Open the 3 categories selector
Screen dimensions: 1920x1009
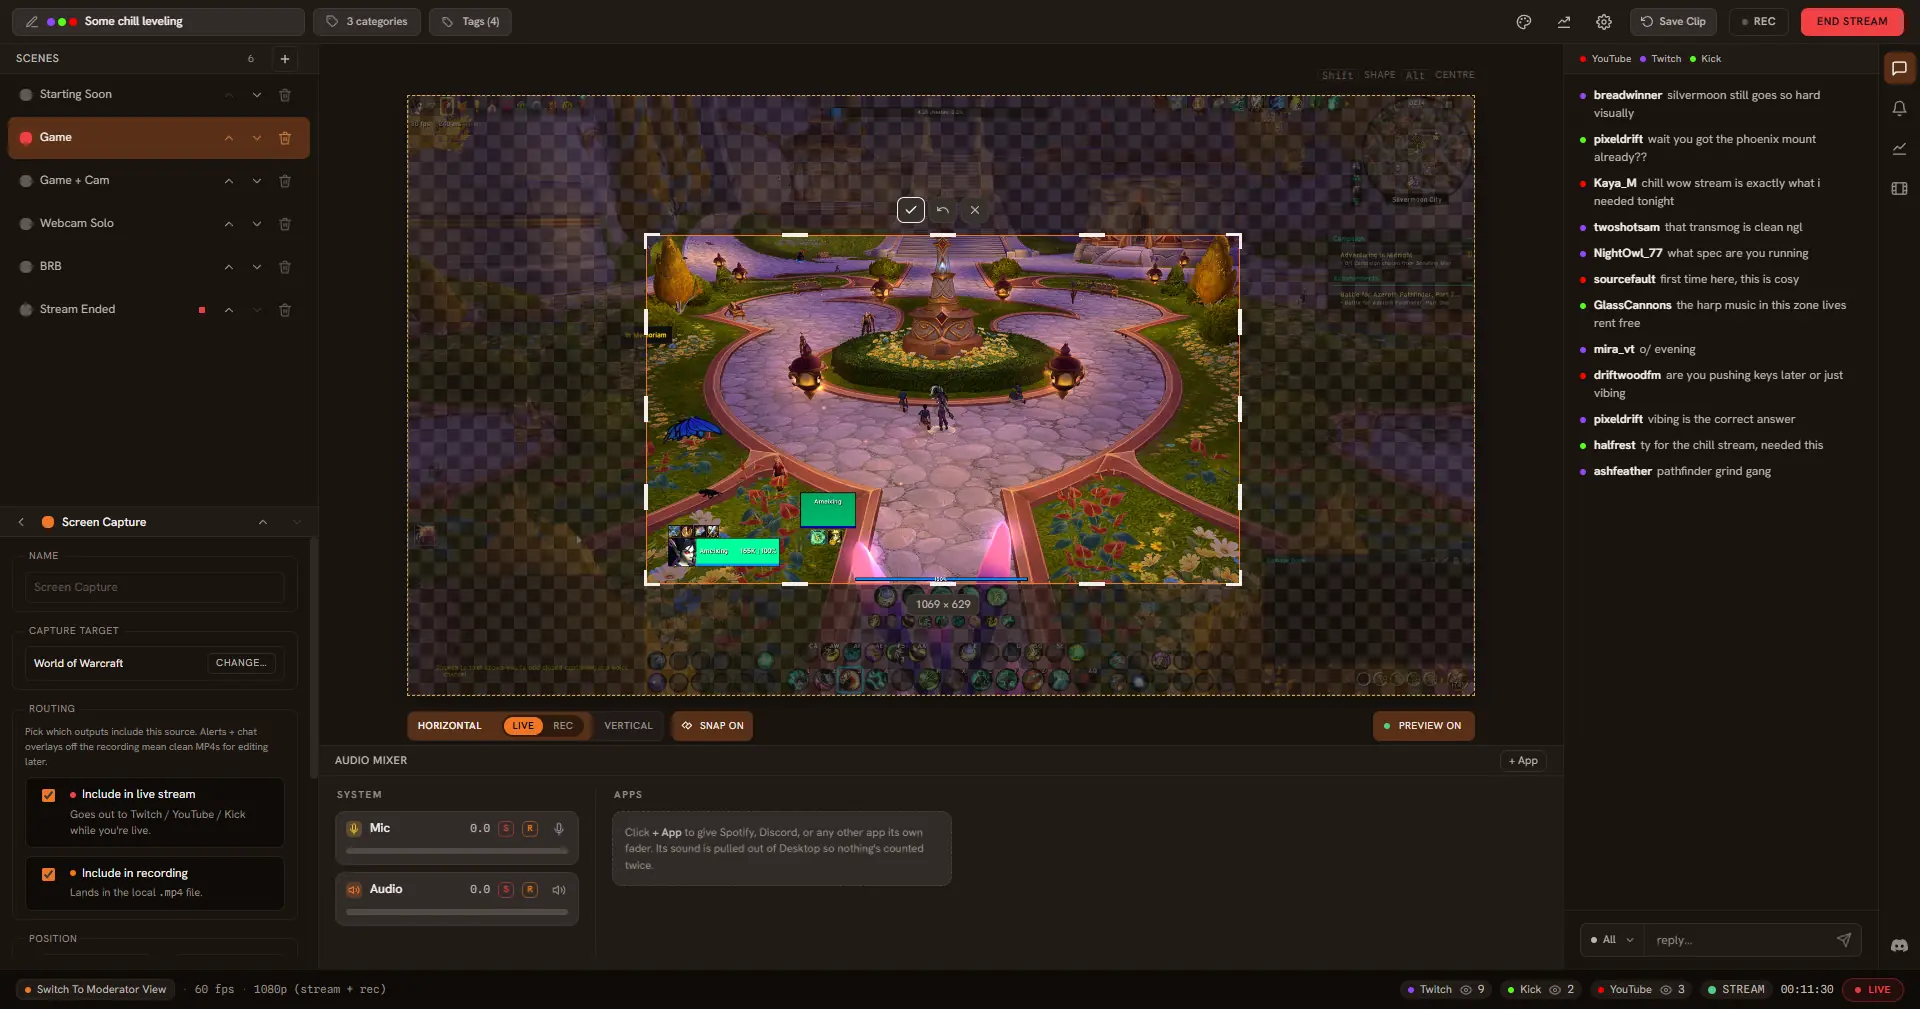pos(367,22)
